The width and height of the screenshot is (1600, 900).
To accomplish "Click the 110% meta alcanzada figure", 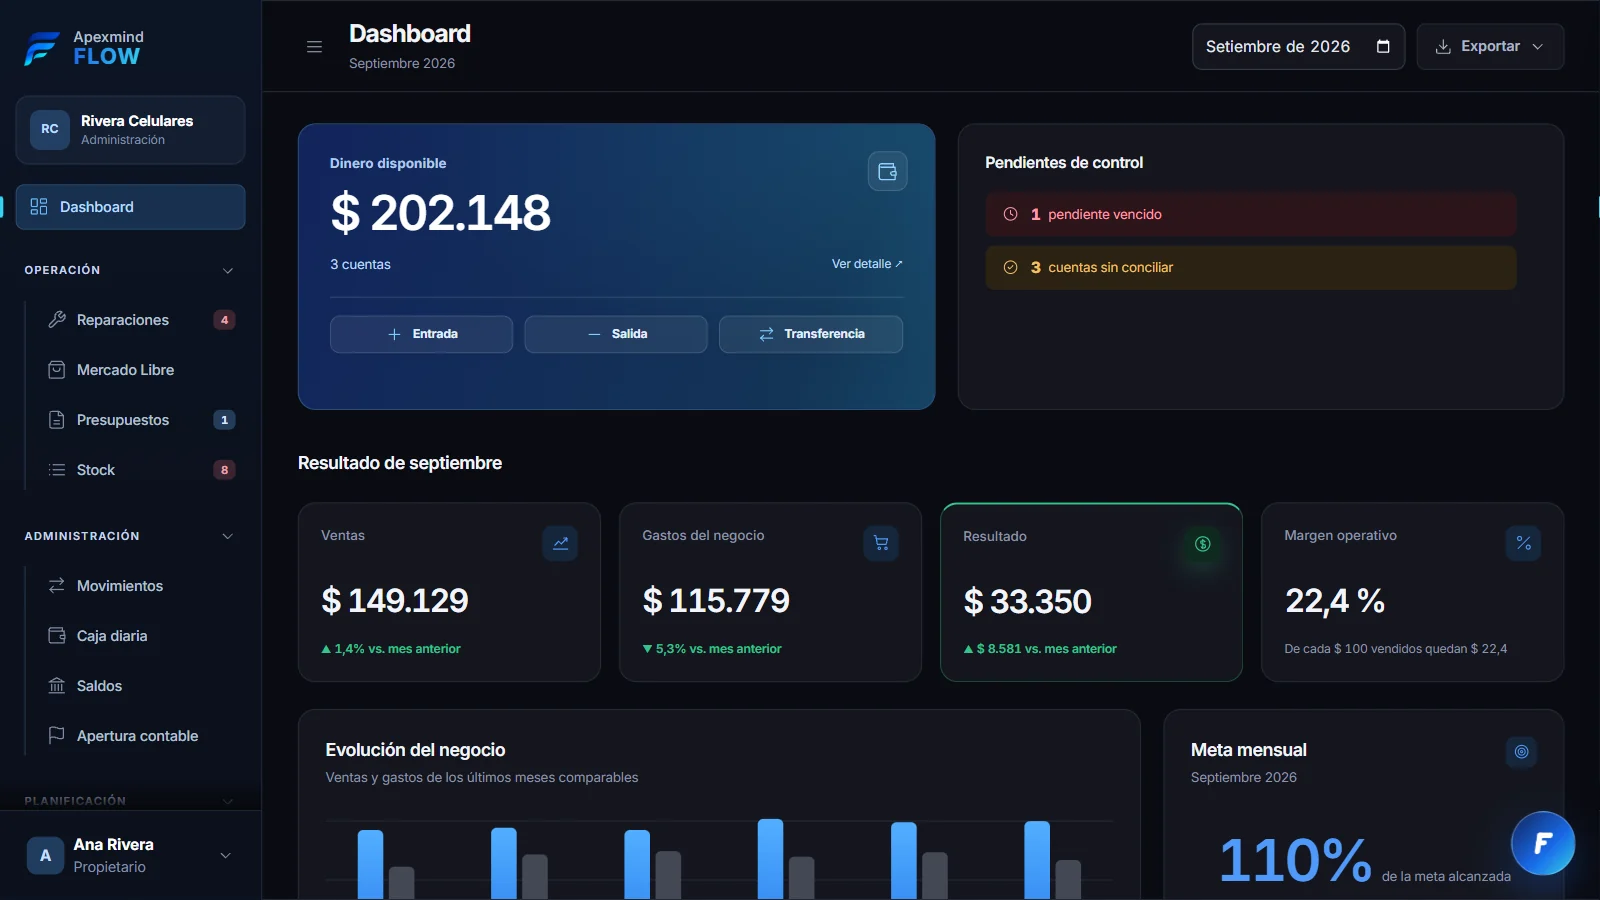I will [x=1295, y=860].
